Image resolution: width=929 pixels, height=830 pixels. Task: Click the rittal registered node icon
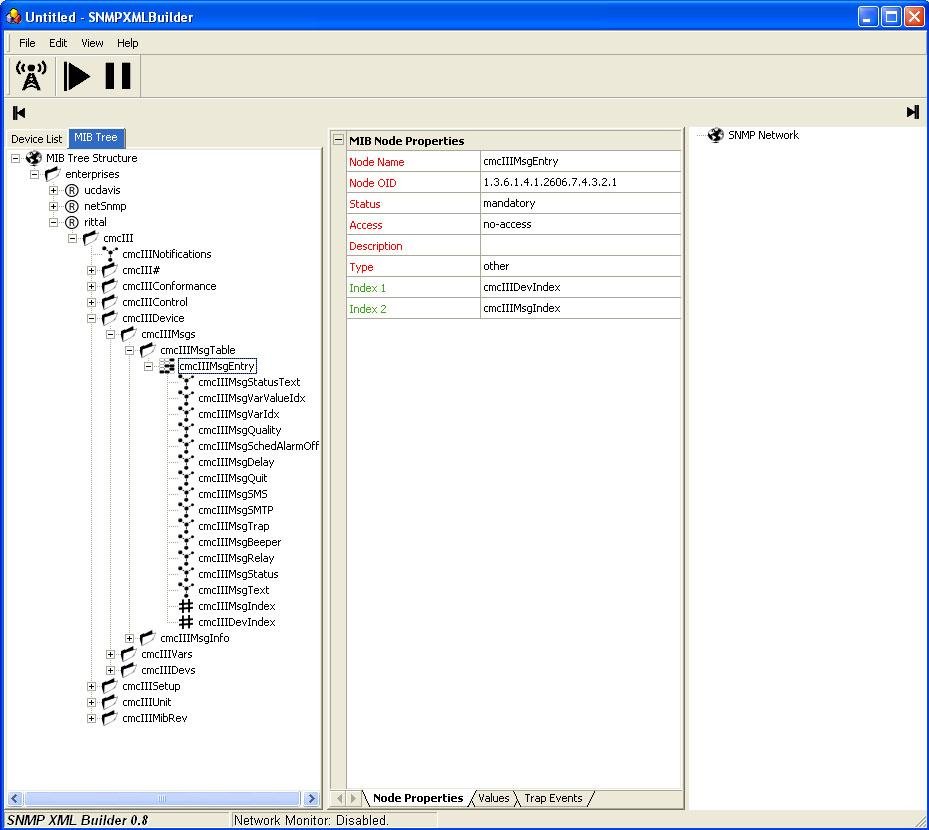pos(72,222)
